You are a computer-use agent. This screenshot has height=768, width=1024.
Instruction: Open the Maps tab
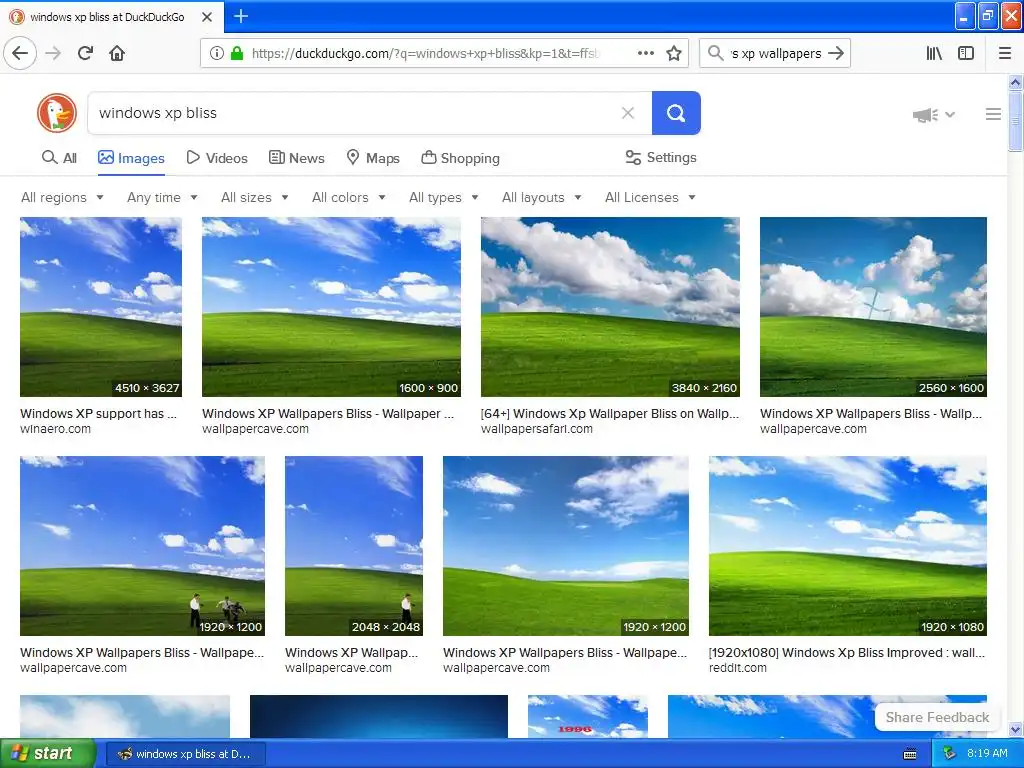373,158
